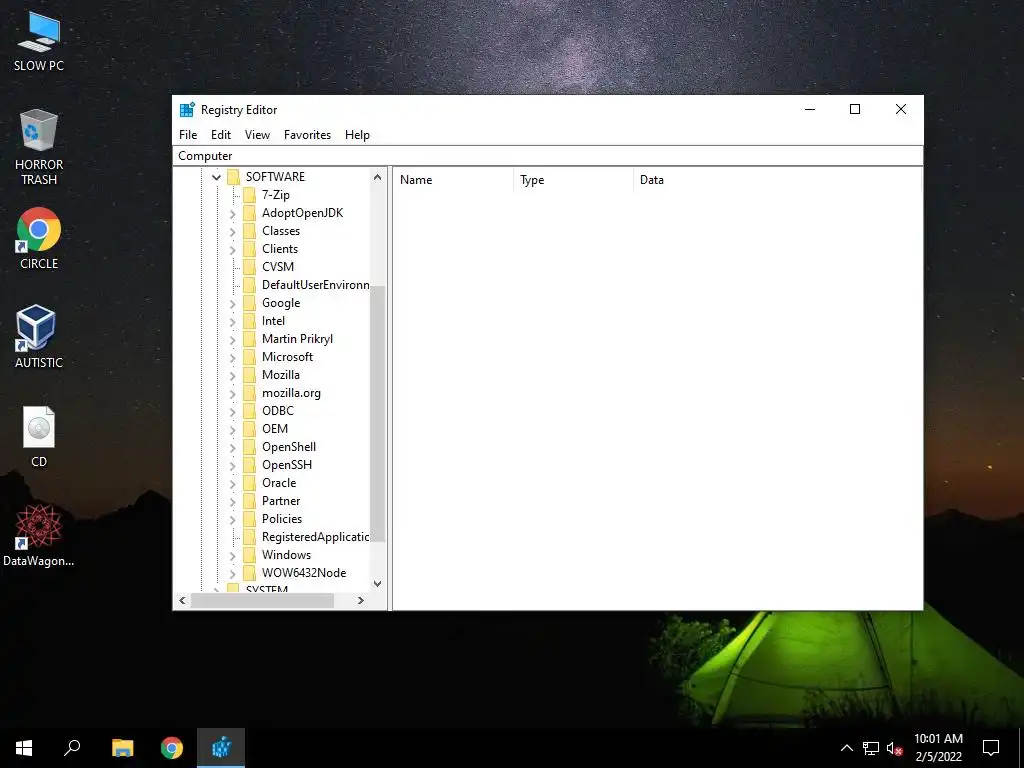Click the vertical scrollbar thumb in tree
The width and height of the screenshot is (1024, 768).
pos(377,413)
